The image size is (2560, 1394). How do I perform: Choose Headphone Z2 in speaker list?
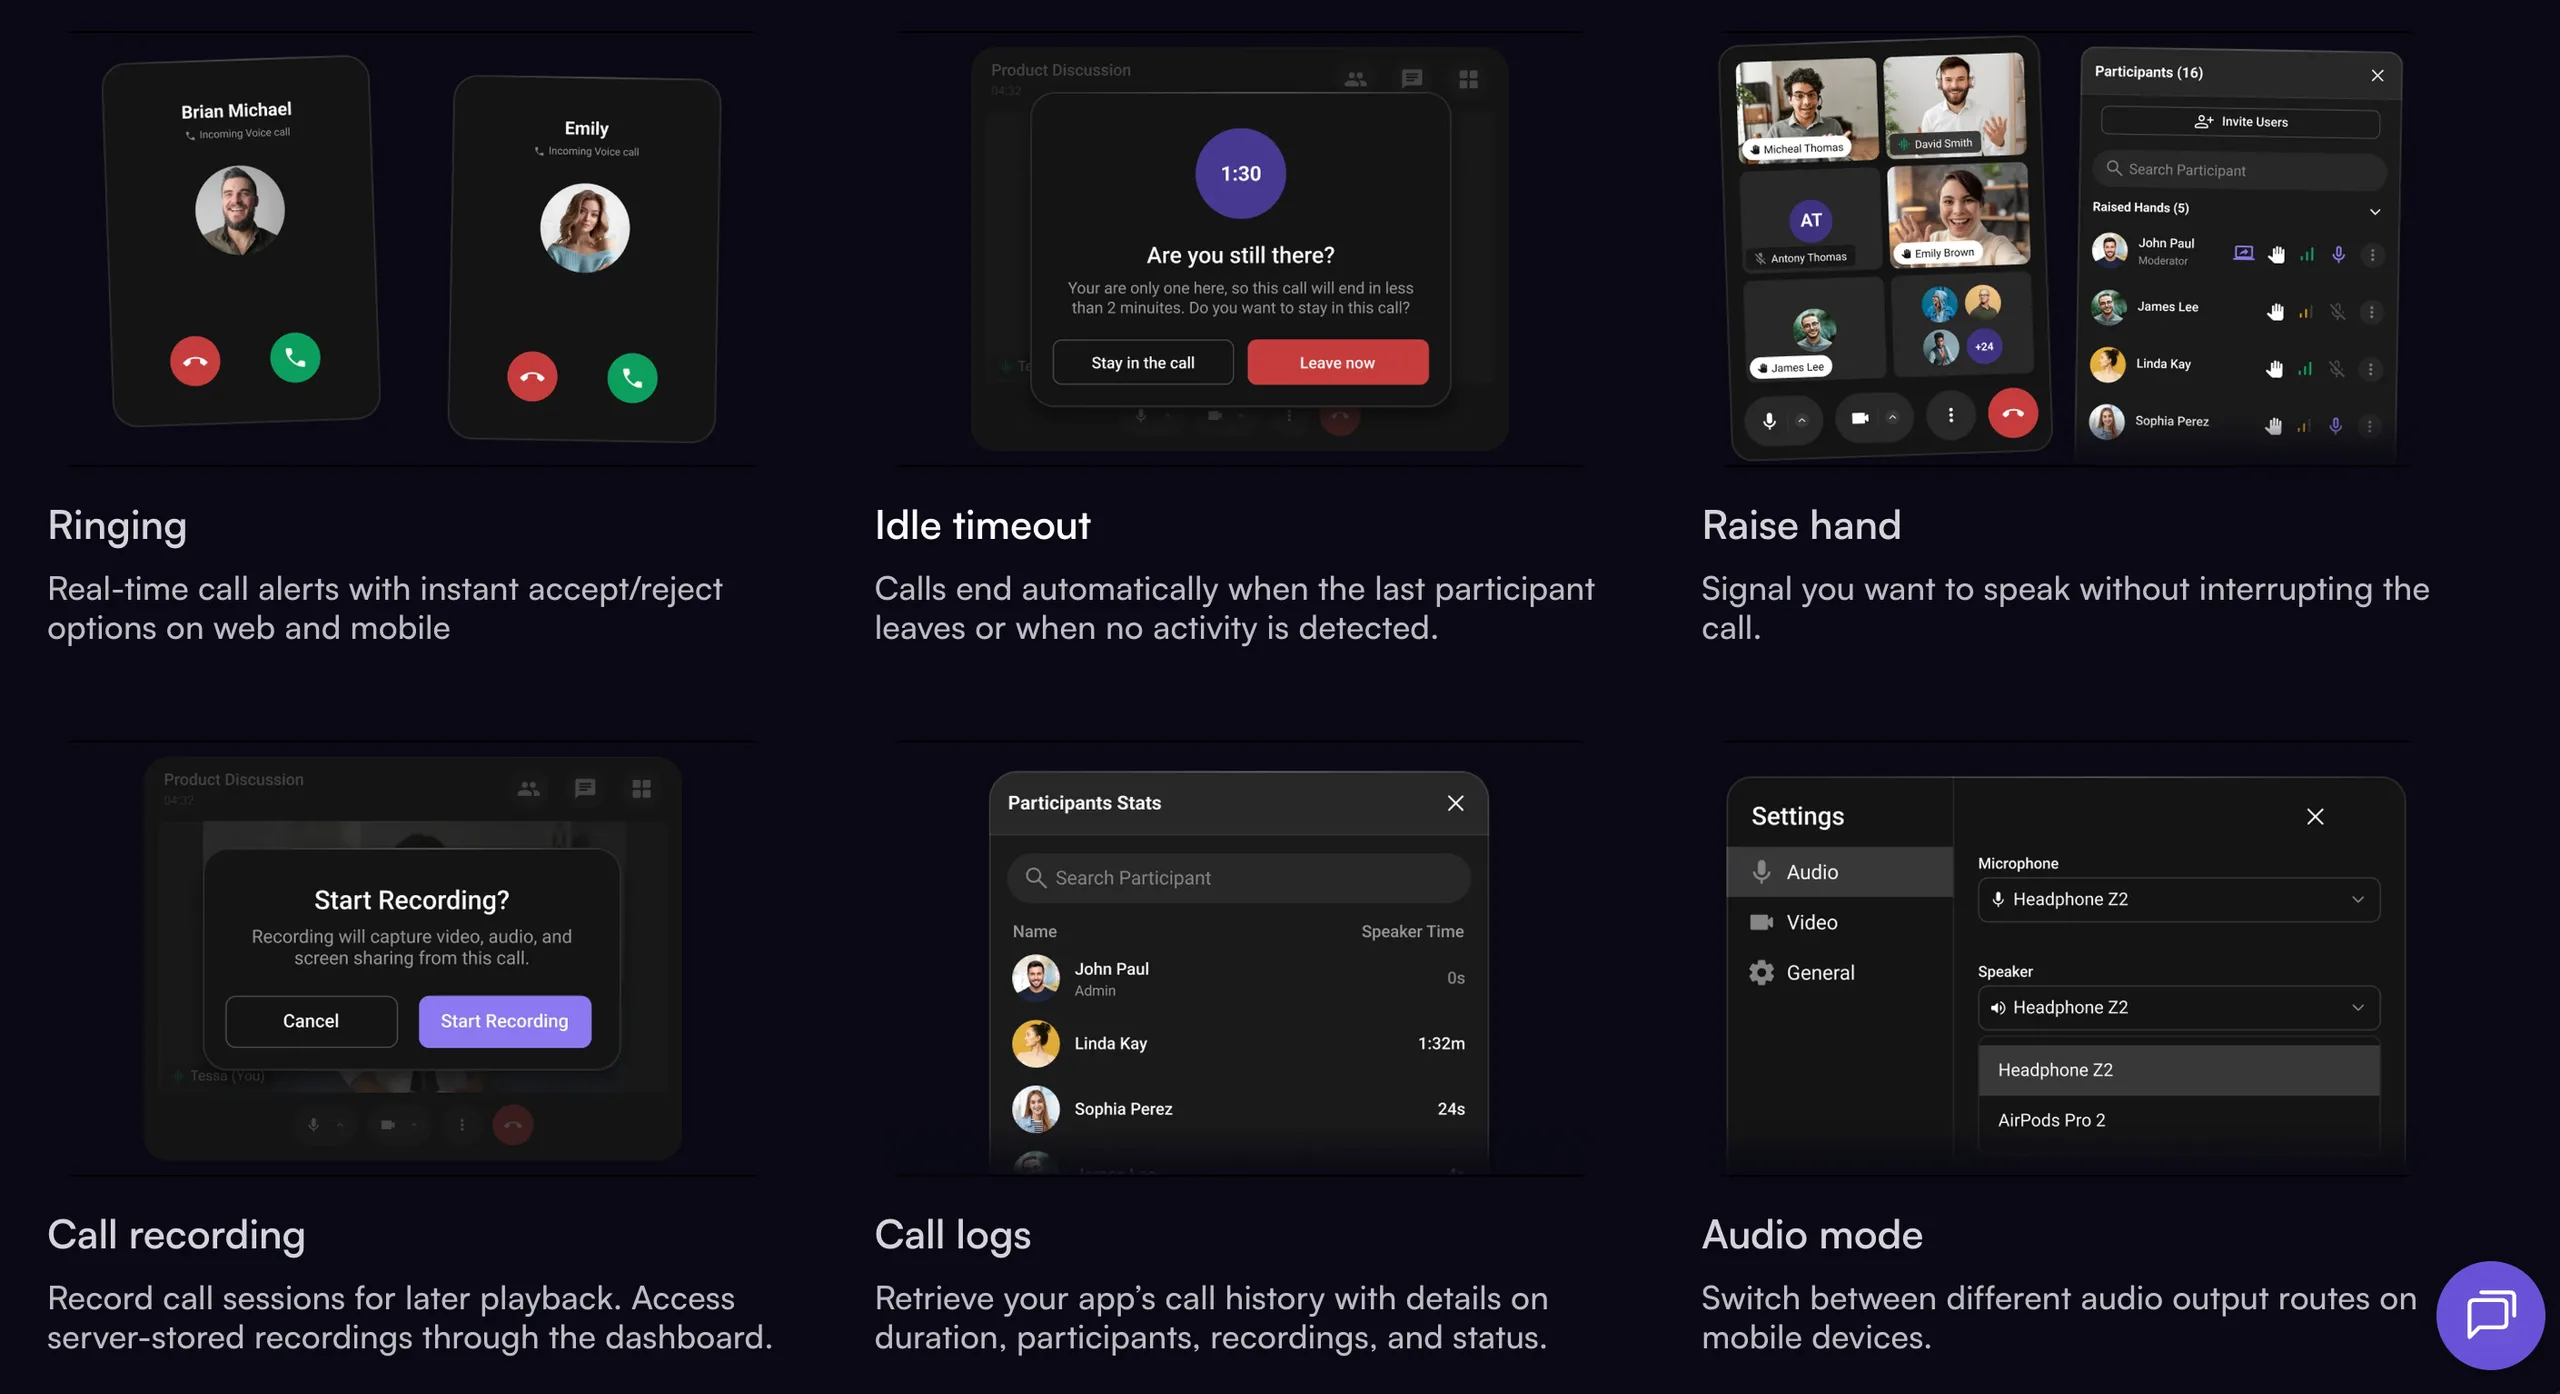[2178, 1070]
